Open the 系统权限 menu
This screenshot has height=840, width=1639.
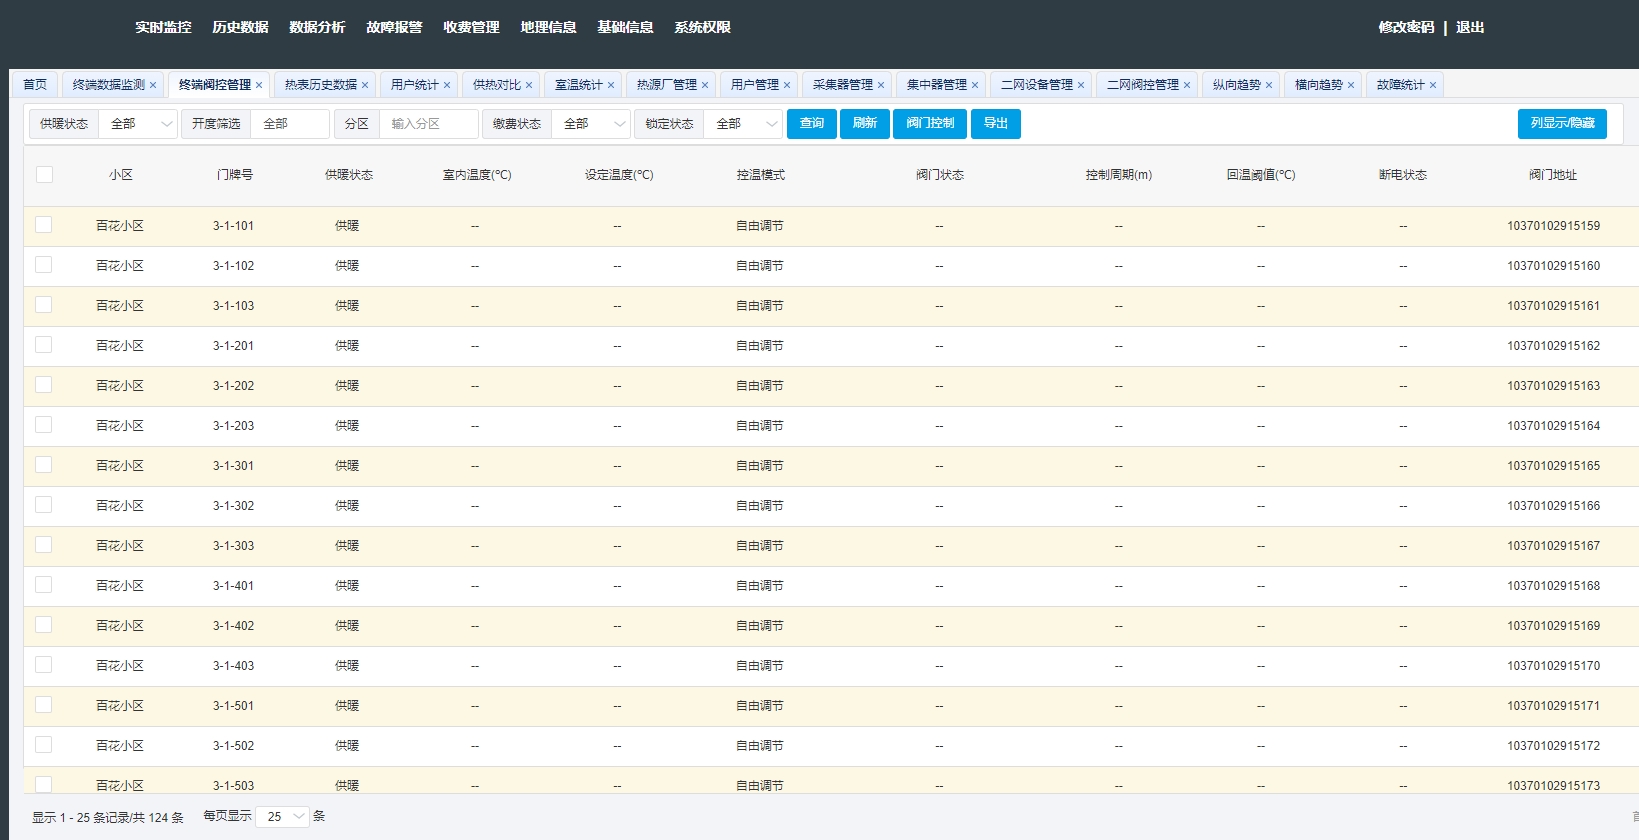[x=702, y=27]
